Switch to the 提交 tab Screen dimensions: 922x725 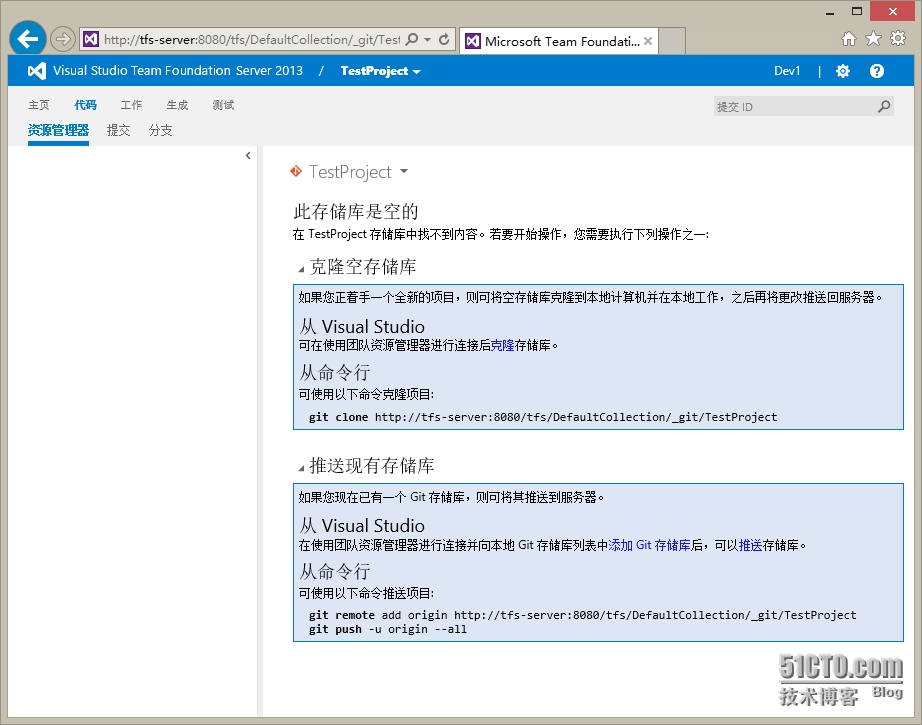(x=118, y=131)
